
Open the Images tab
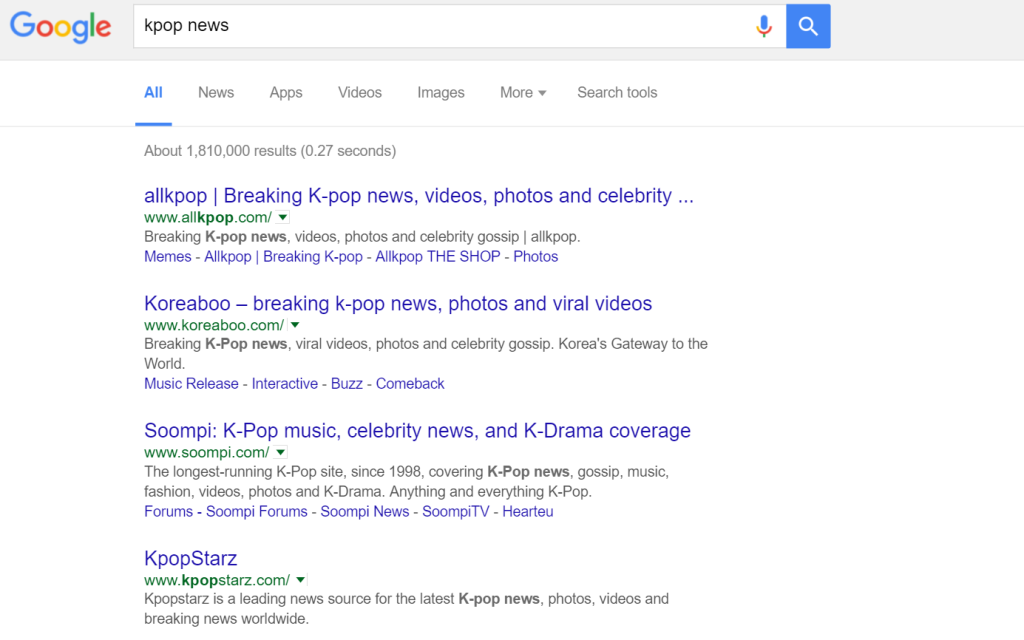[x=441, y=93]
